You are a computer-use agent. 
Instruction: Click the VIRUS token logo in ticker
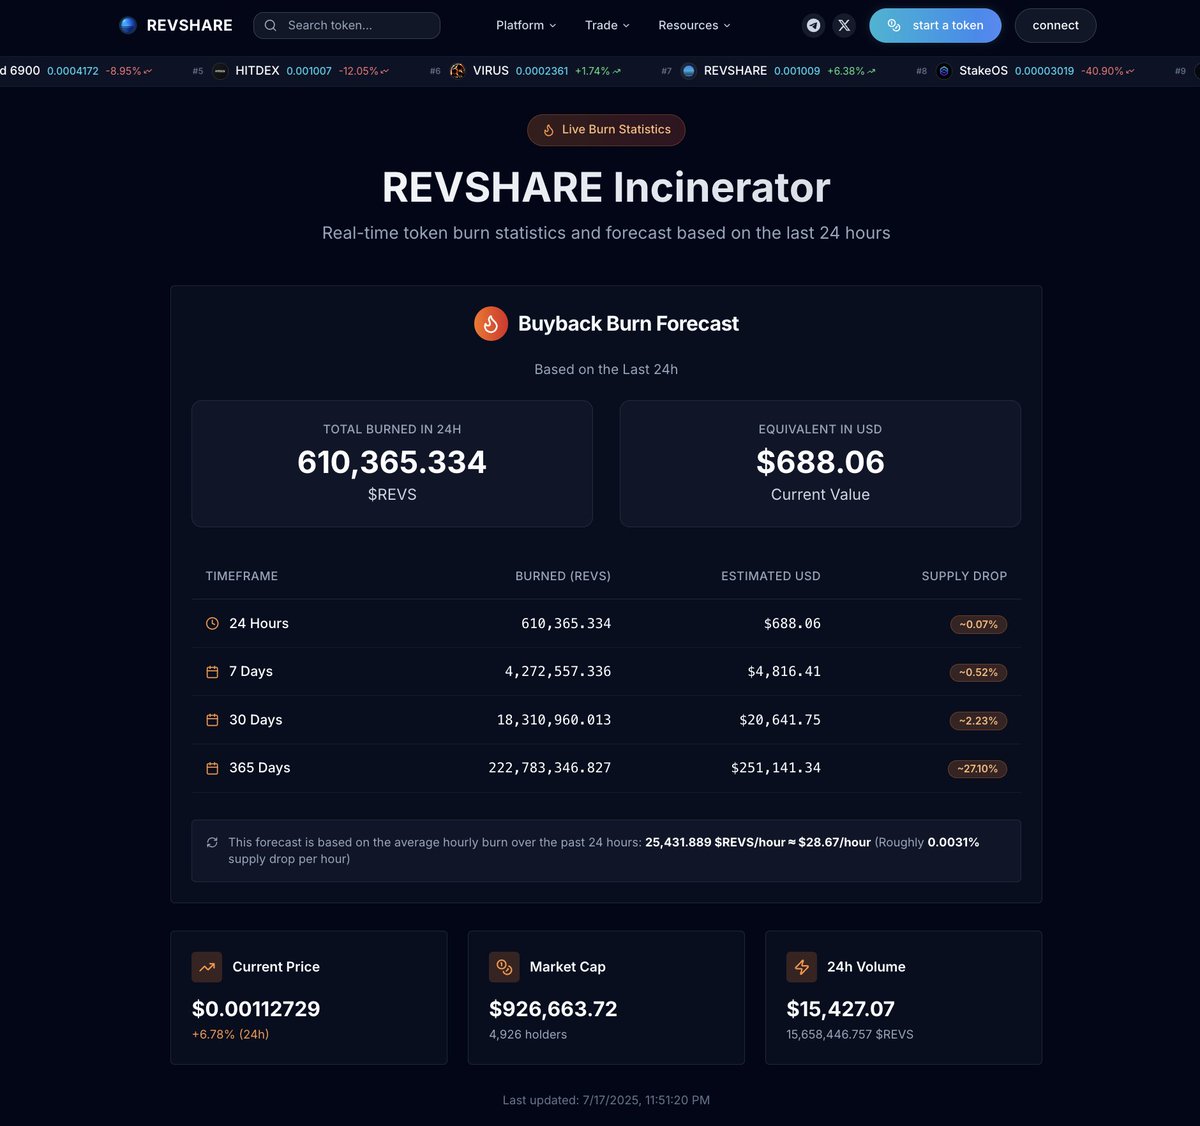point(457,71)
